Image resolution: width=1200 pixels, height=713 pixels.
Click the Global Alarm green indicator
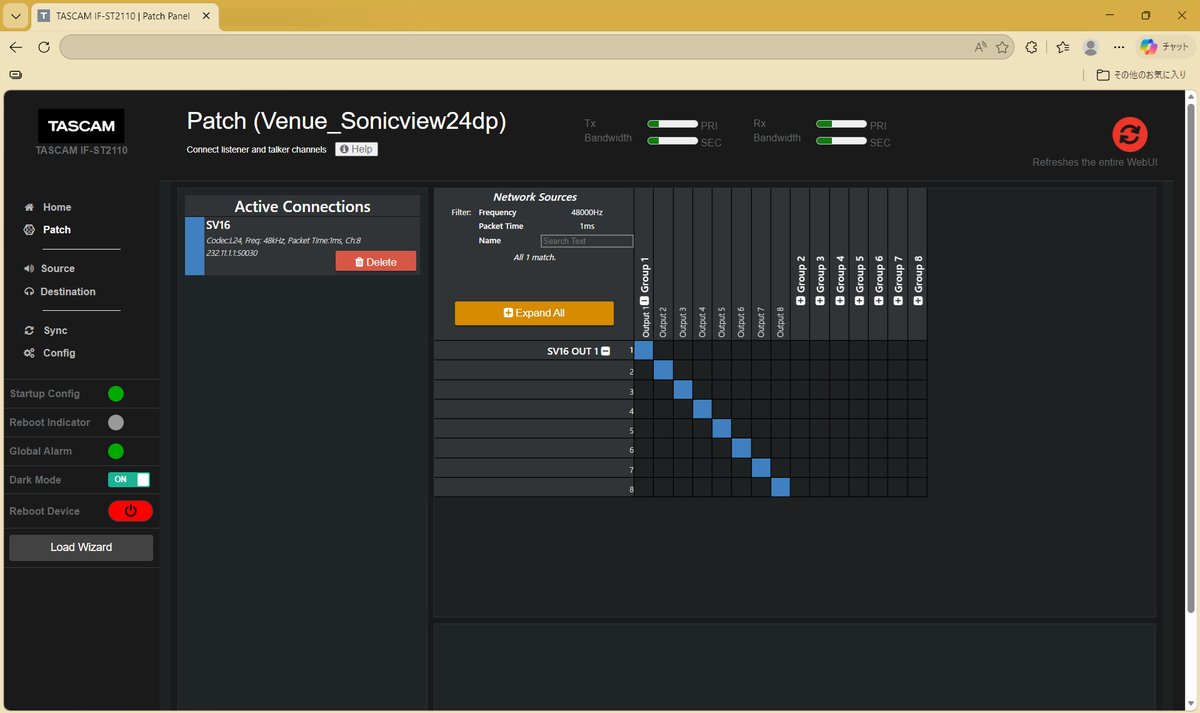coord(116,451)
